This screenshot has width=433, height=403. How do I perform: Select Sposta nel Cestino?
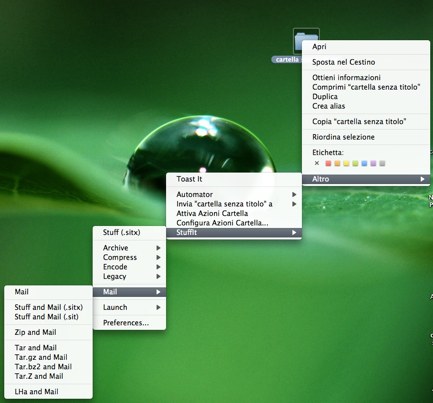click(366, 62)
